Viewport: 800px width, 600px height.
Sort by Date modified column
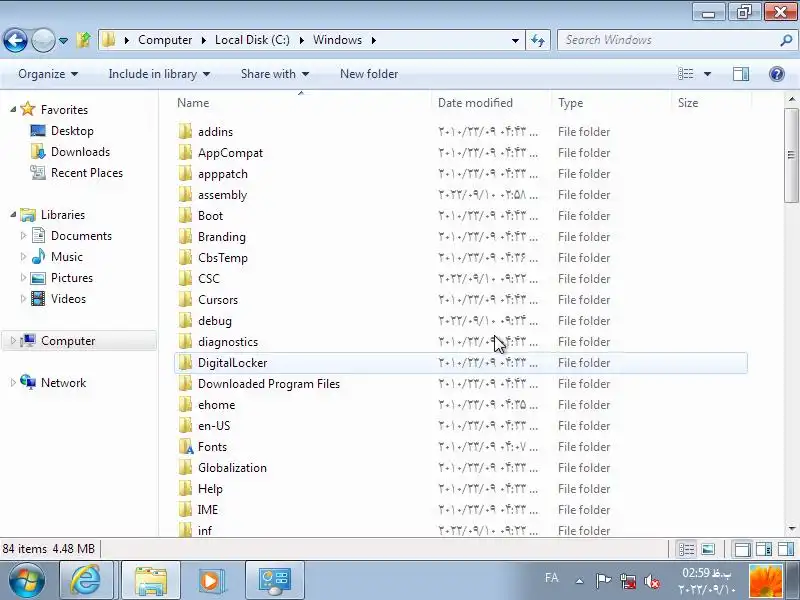point(491,103)
